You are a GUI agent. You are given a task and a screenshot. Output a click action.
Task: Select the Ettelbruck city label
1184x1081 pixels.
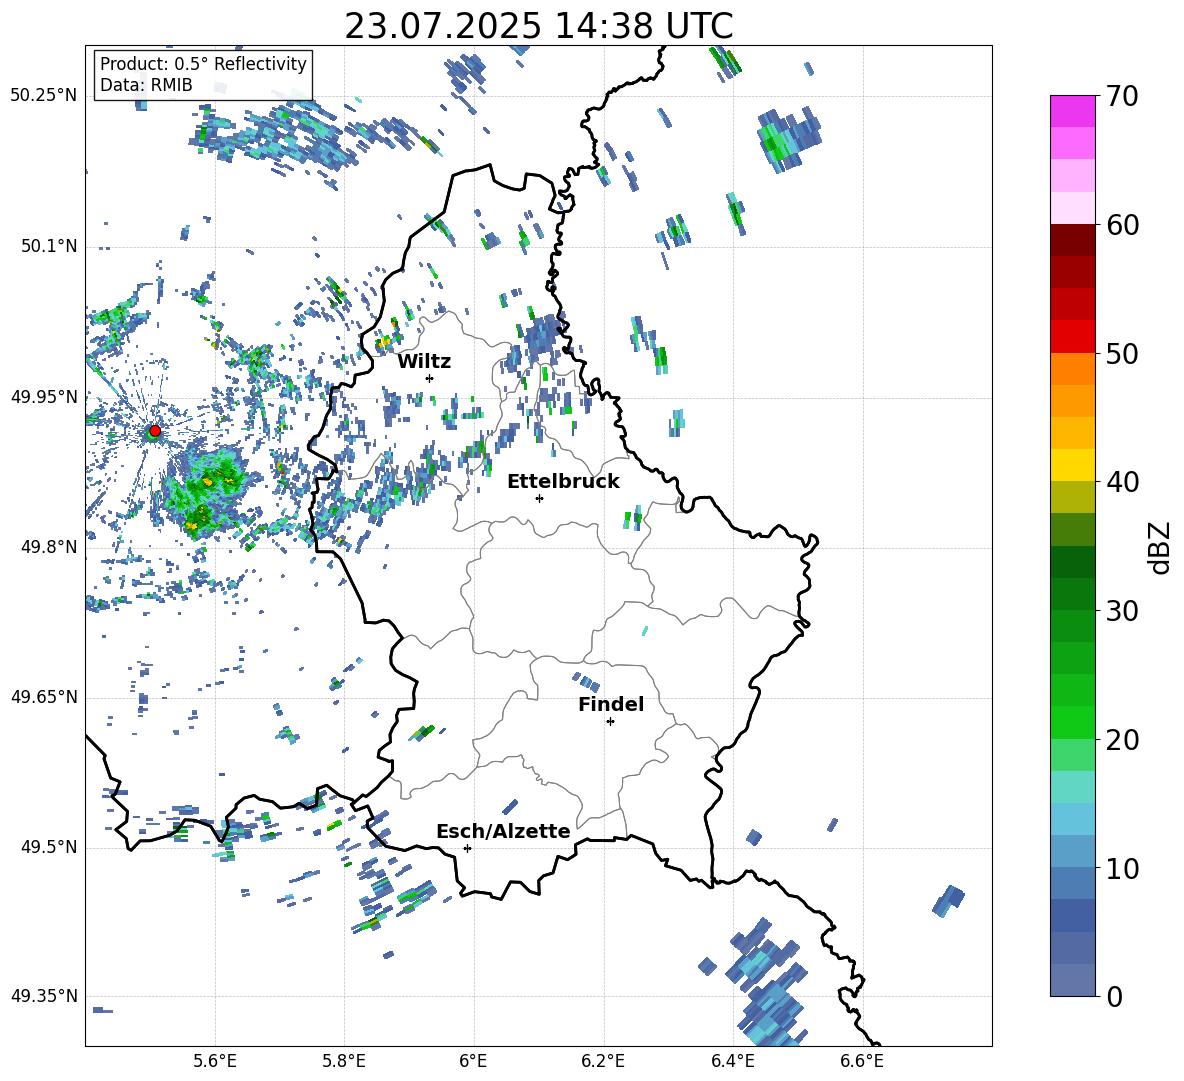click(x=563, y=482)
